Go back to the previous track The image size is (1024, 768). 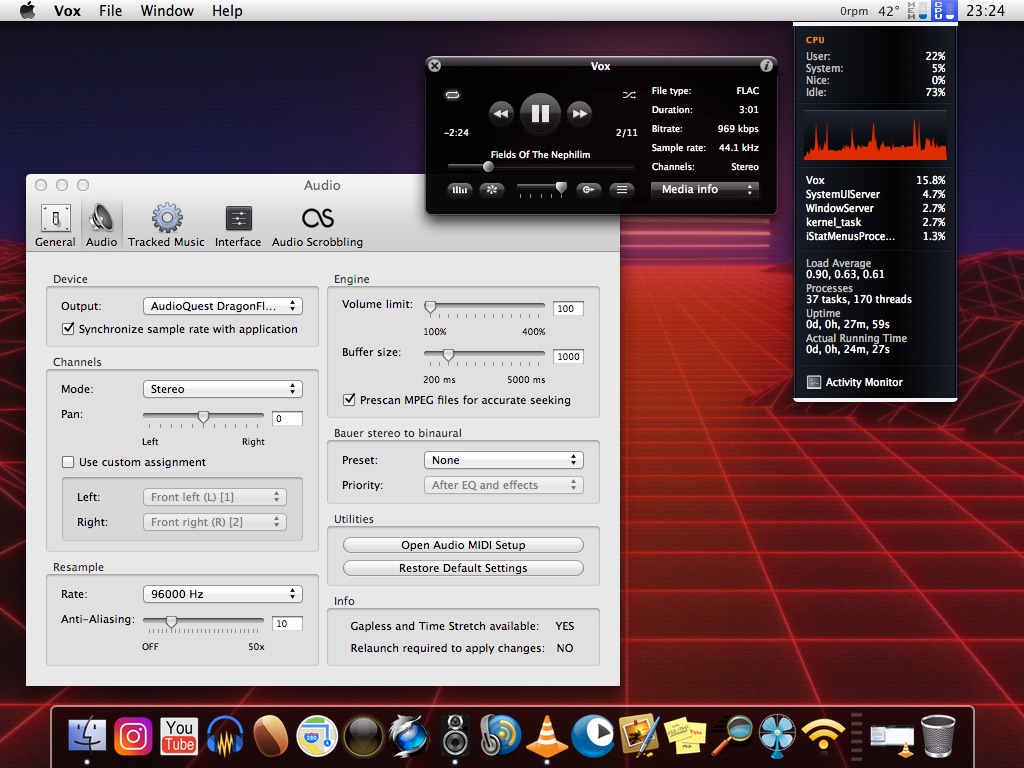click(501, 114)
